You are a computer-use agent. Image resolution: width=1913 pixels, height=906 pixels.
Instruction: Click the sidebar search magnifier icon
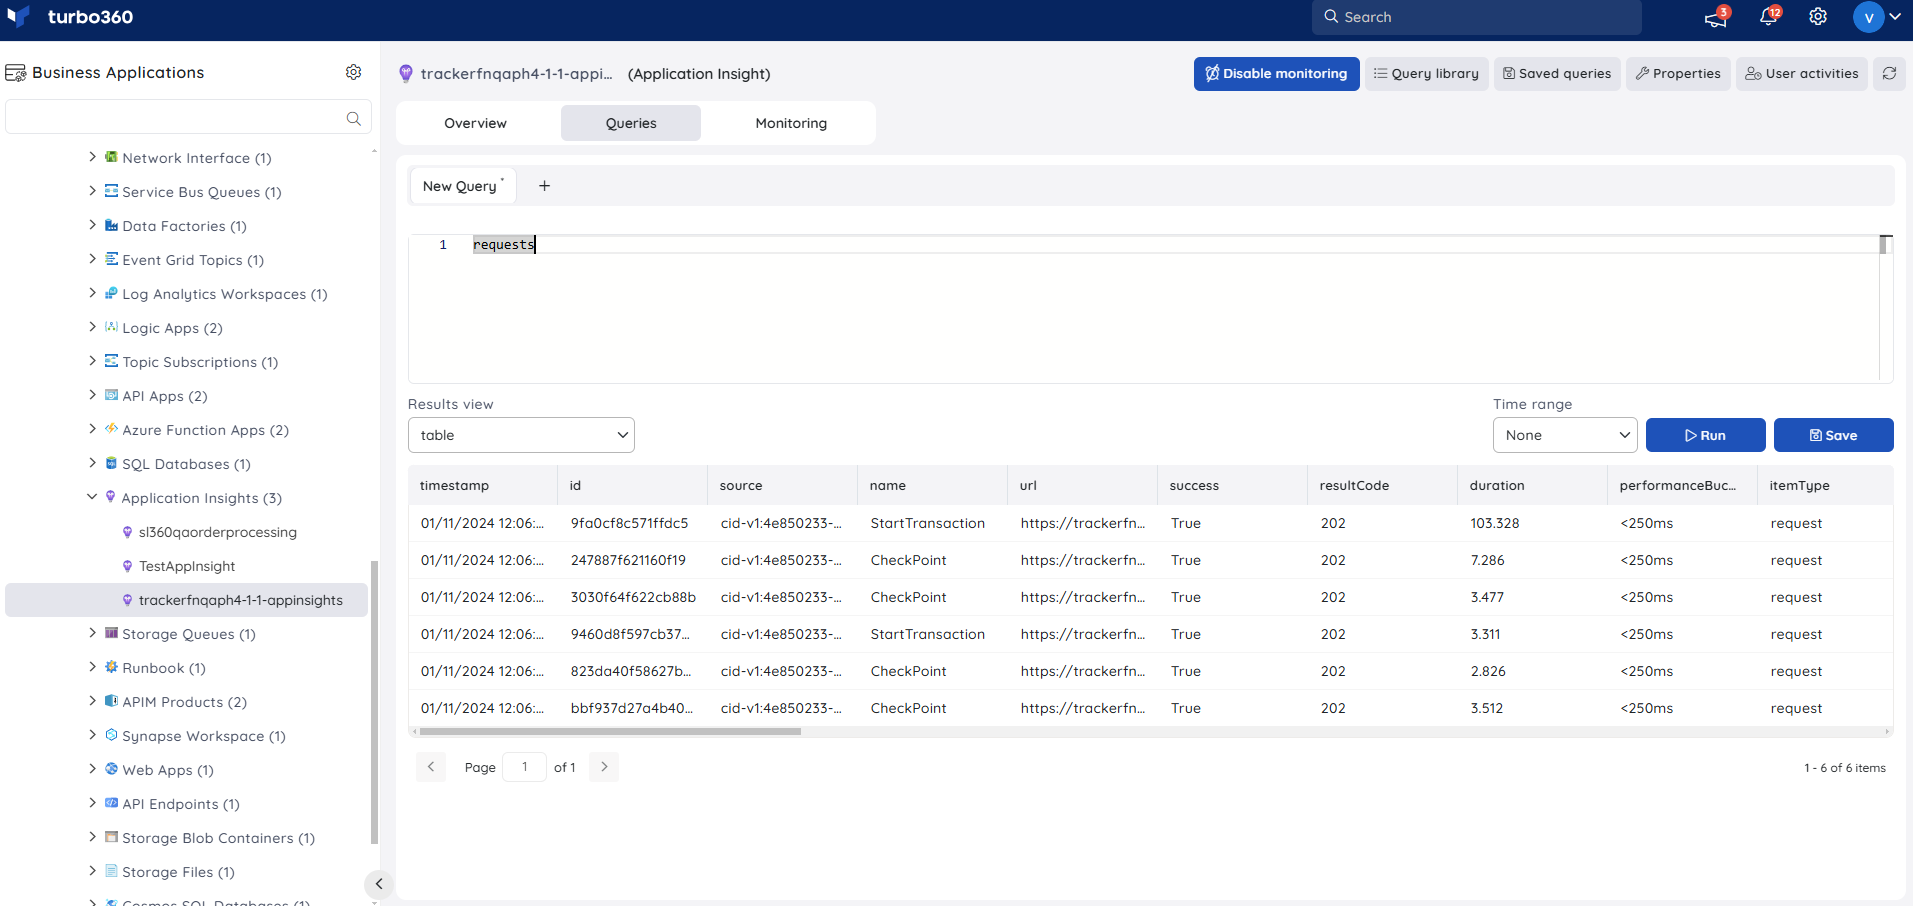(x=354, y=118)
